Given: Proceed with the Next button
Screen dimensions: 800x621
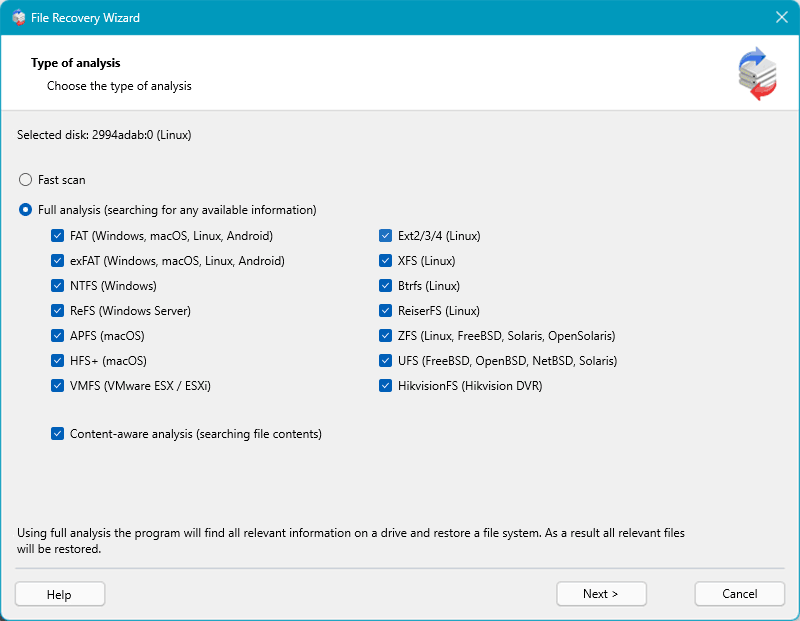Looking at the screenshot, I should coord(601,593).
